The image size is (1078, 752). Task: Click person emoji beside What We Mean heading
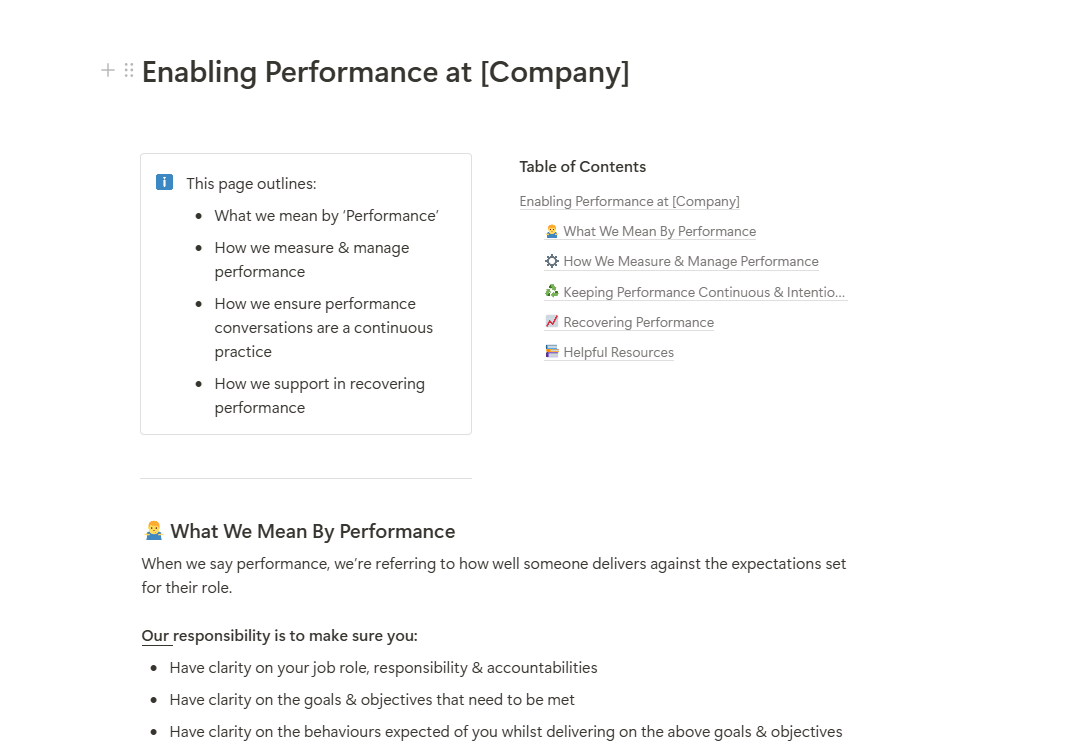153,531
